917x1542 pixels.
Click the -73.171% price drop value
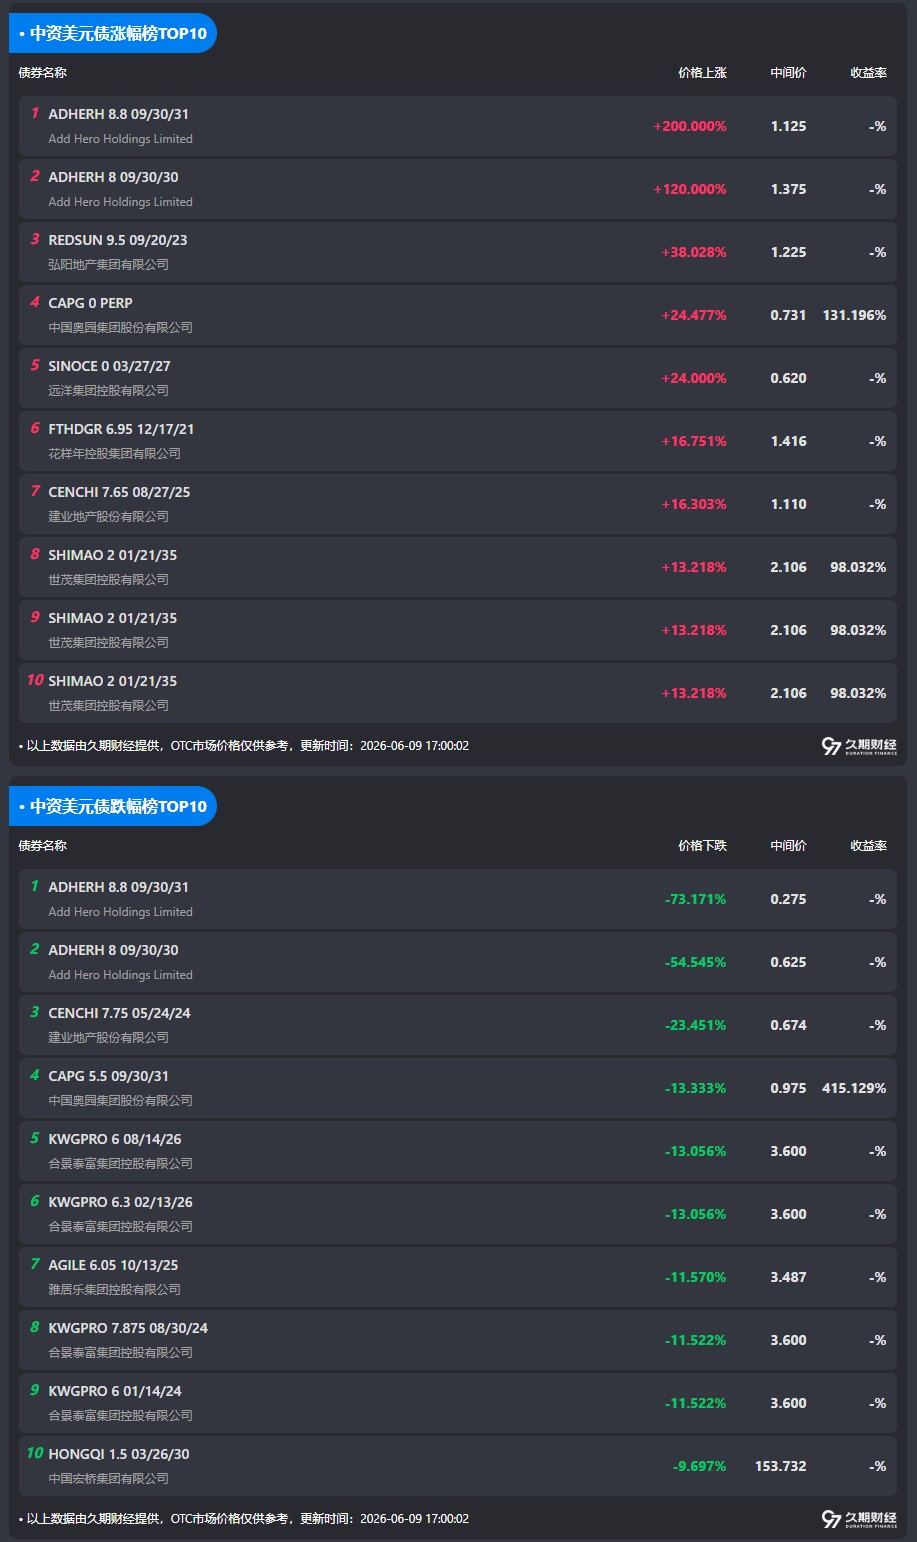click(696, 899)
